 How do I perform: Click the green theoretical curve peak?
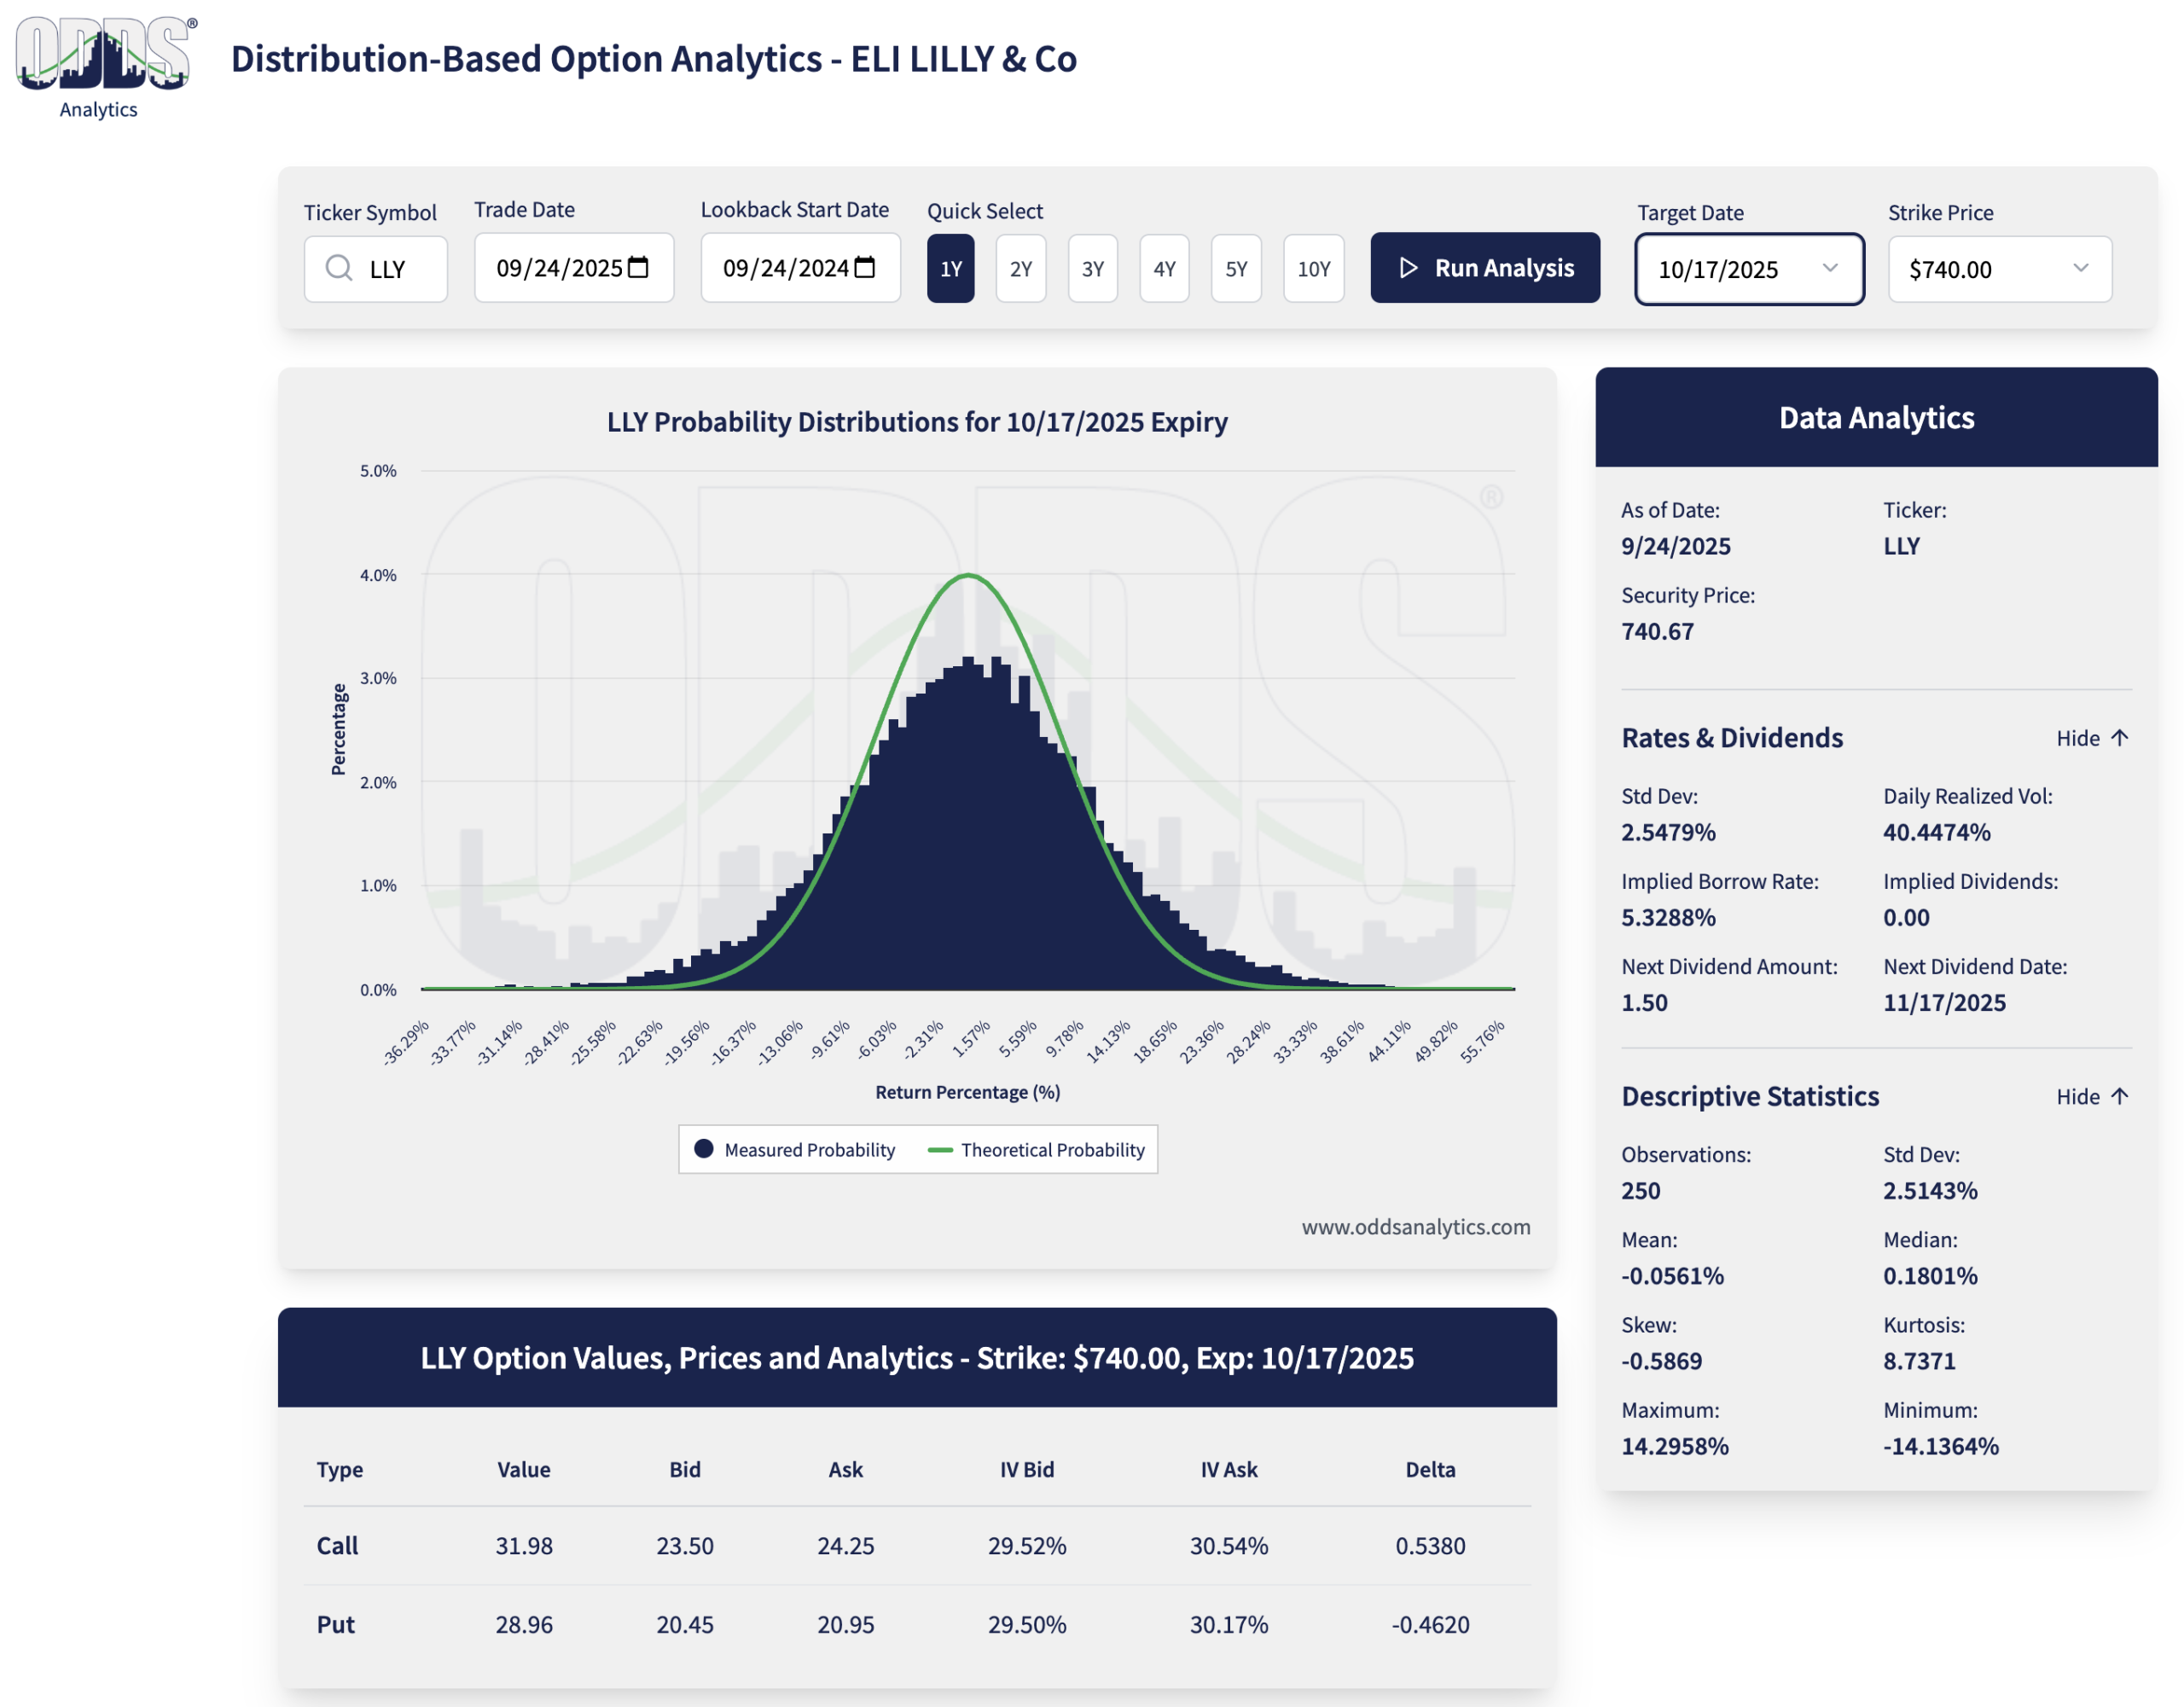pos(968,575)
